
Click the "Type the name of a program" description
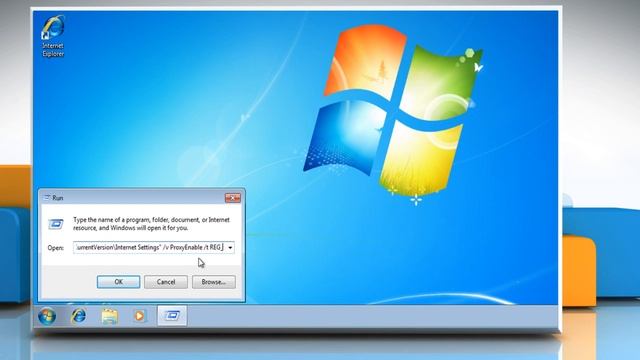click(x=151, y=224)
